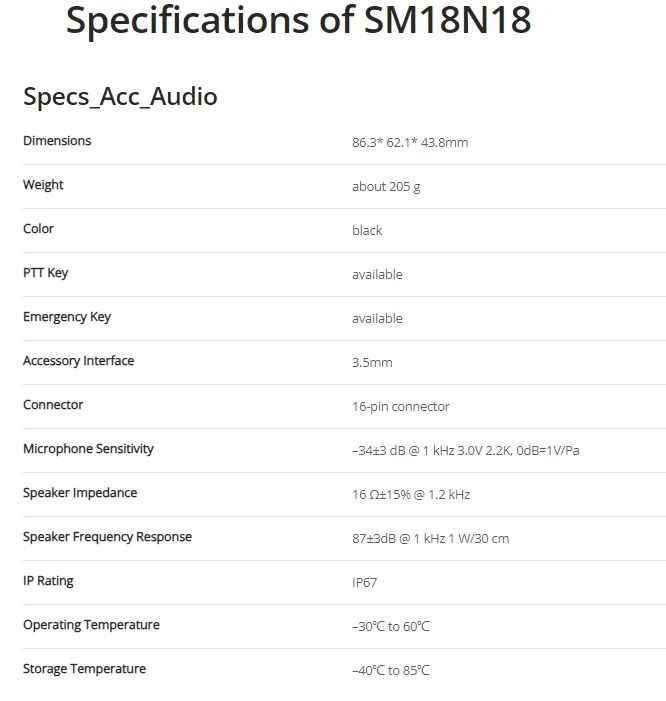Screen dimensions: 666x701
Task: Click the Color row label
Action: tap(38, 229)
